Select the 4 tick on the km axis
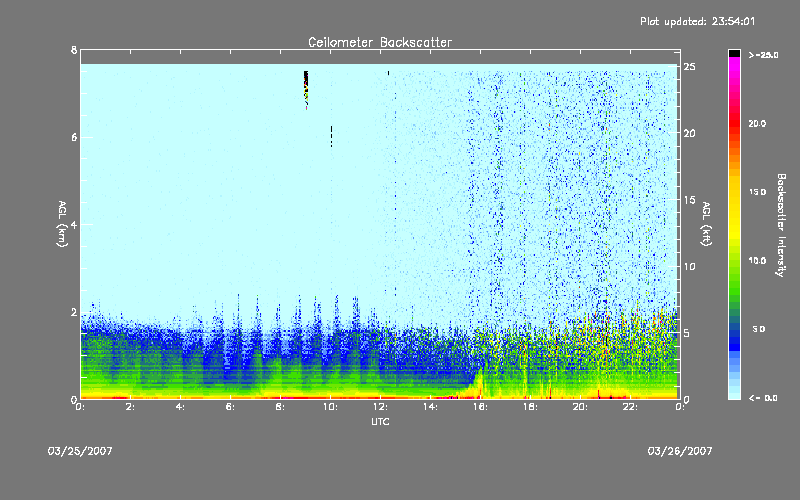 click(x=74, y=224)
